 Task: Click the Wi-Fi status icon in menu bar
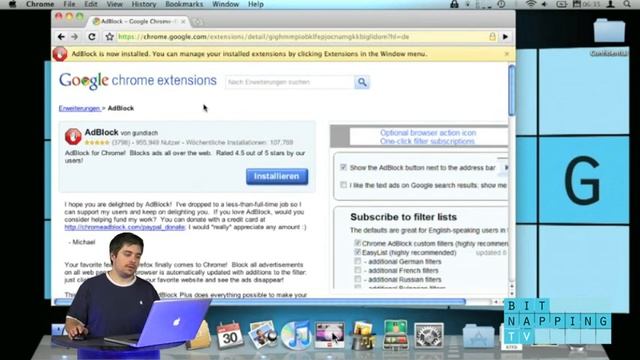[531, 4]
